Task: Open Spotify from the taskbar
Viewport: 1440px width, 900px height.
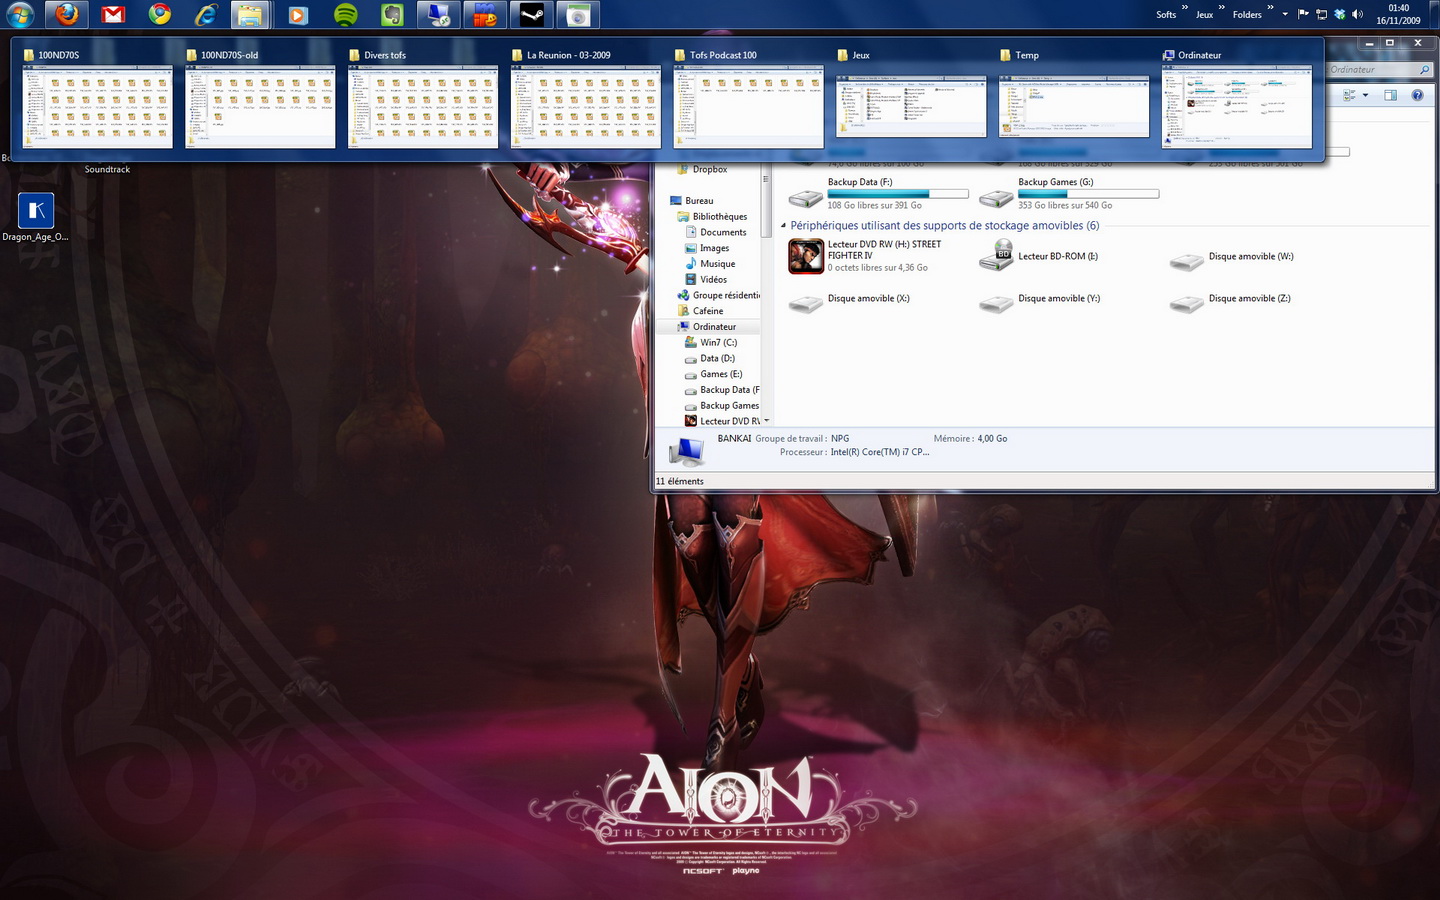Action: click(346, 15)
